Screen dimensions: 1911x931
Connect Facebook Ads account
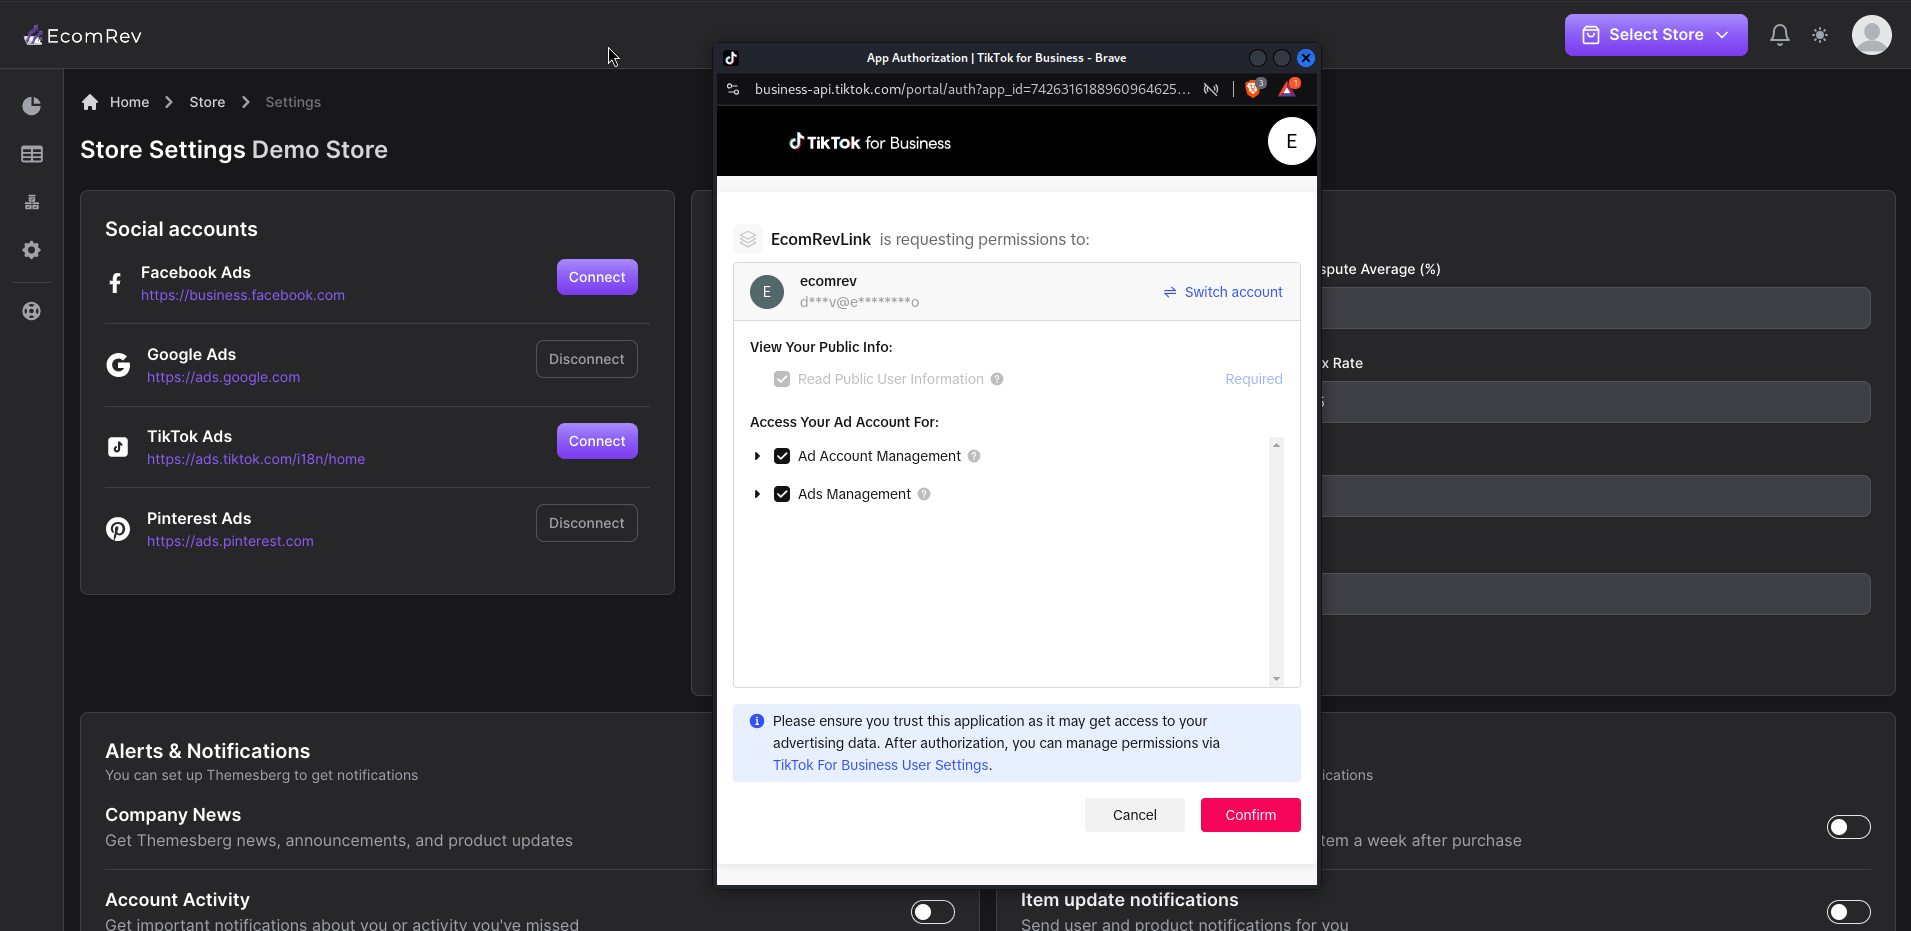[597, 277]
